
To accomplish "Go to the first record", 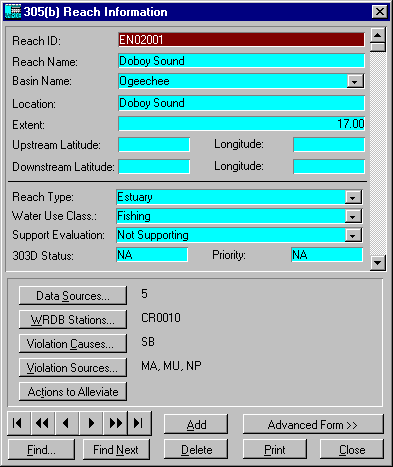I will pyautogui.click(x=19, y=423).
